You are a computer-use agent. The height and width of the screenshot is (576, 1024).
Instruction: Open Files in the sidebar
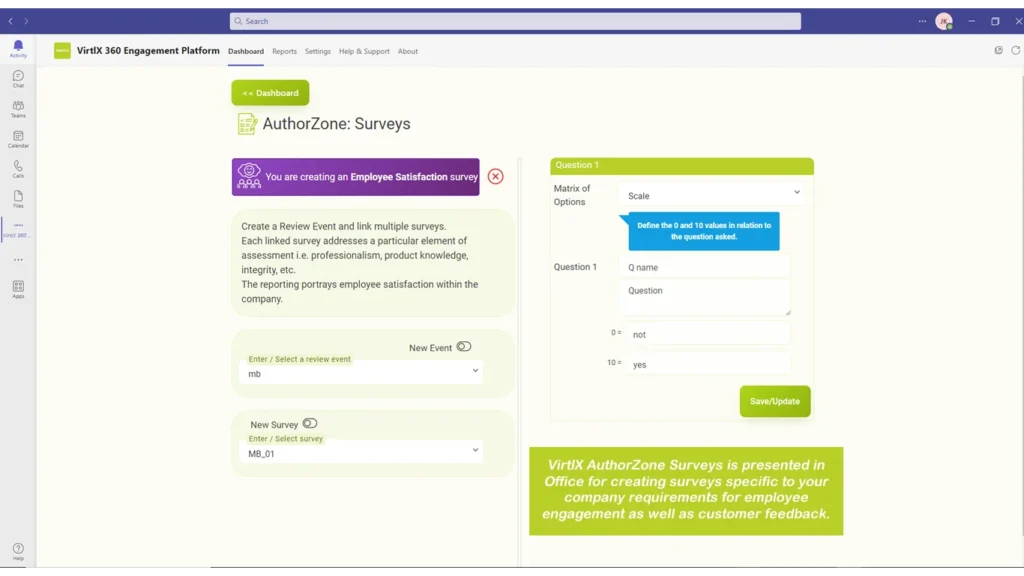pyautogui.click(x=18, y=199)
